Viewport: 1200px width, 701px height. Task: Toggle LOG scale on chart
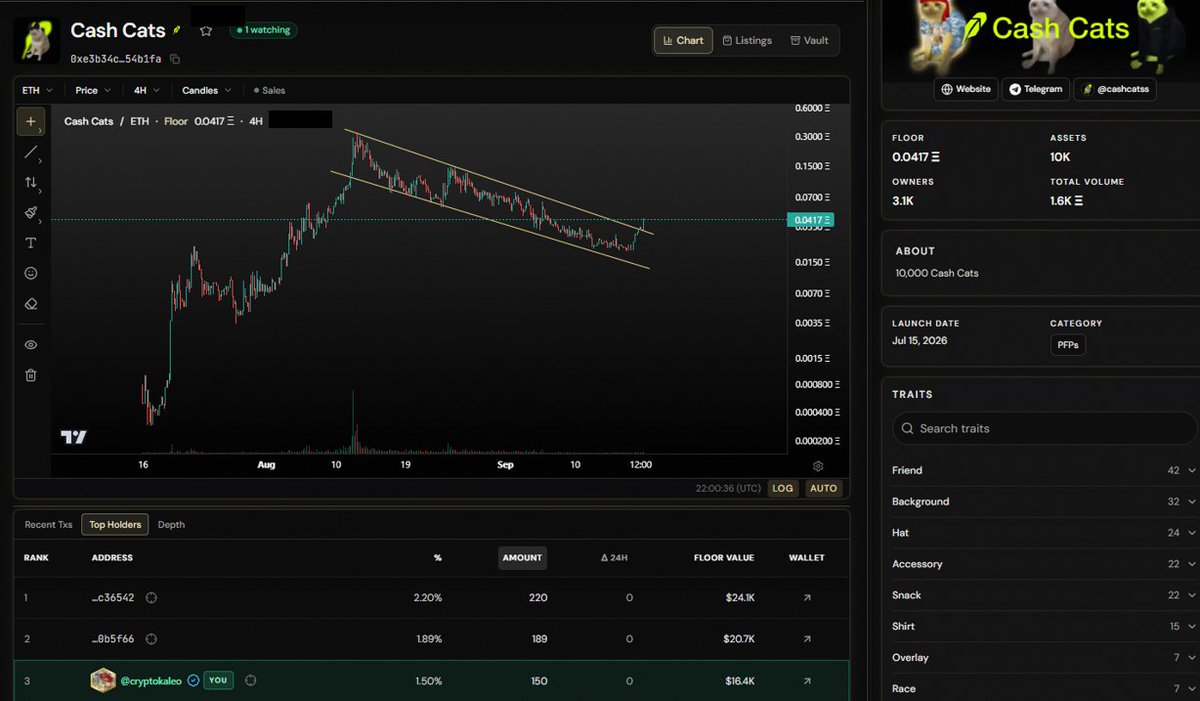(783, 488)
